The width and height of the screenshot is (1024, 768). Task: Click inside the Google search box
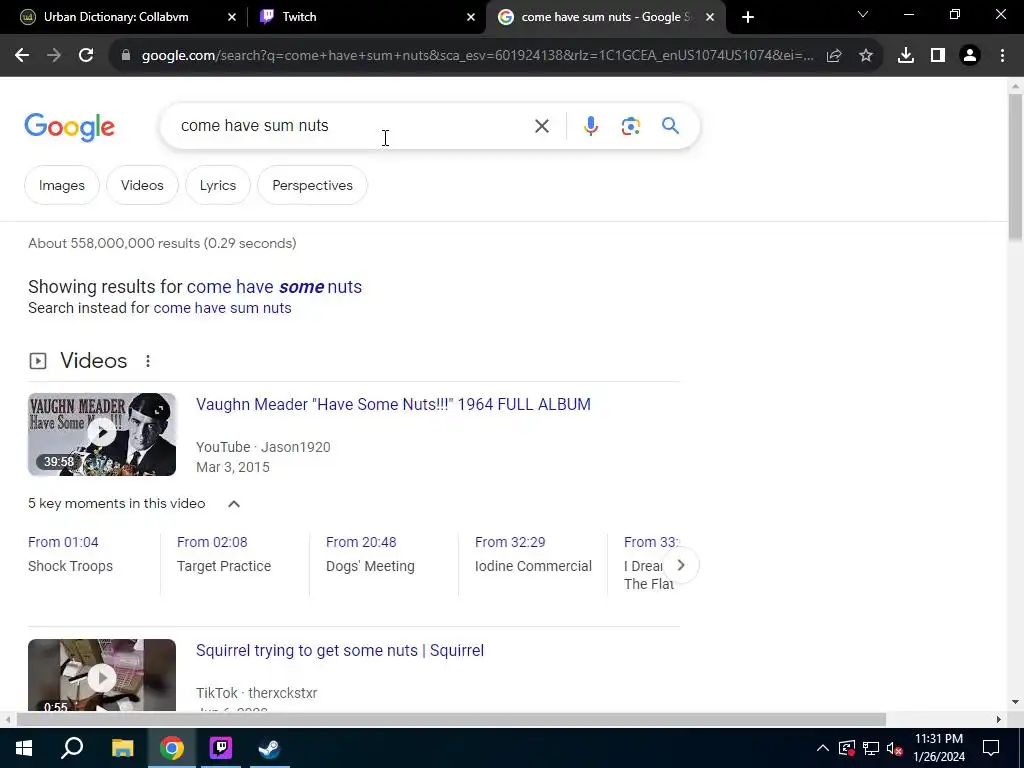click(353, 126)
